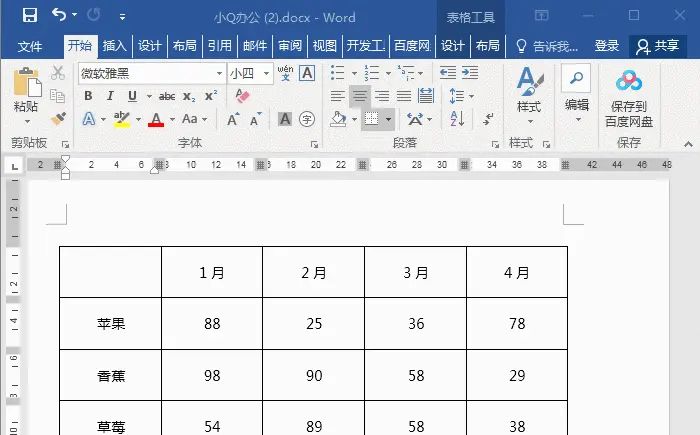Click the 告诉我 search box
Screen dimensions: 700x435
tap(547, 46)
